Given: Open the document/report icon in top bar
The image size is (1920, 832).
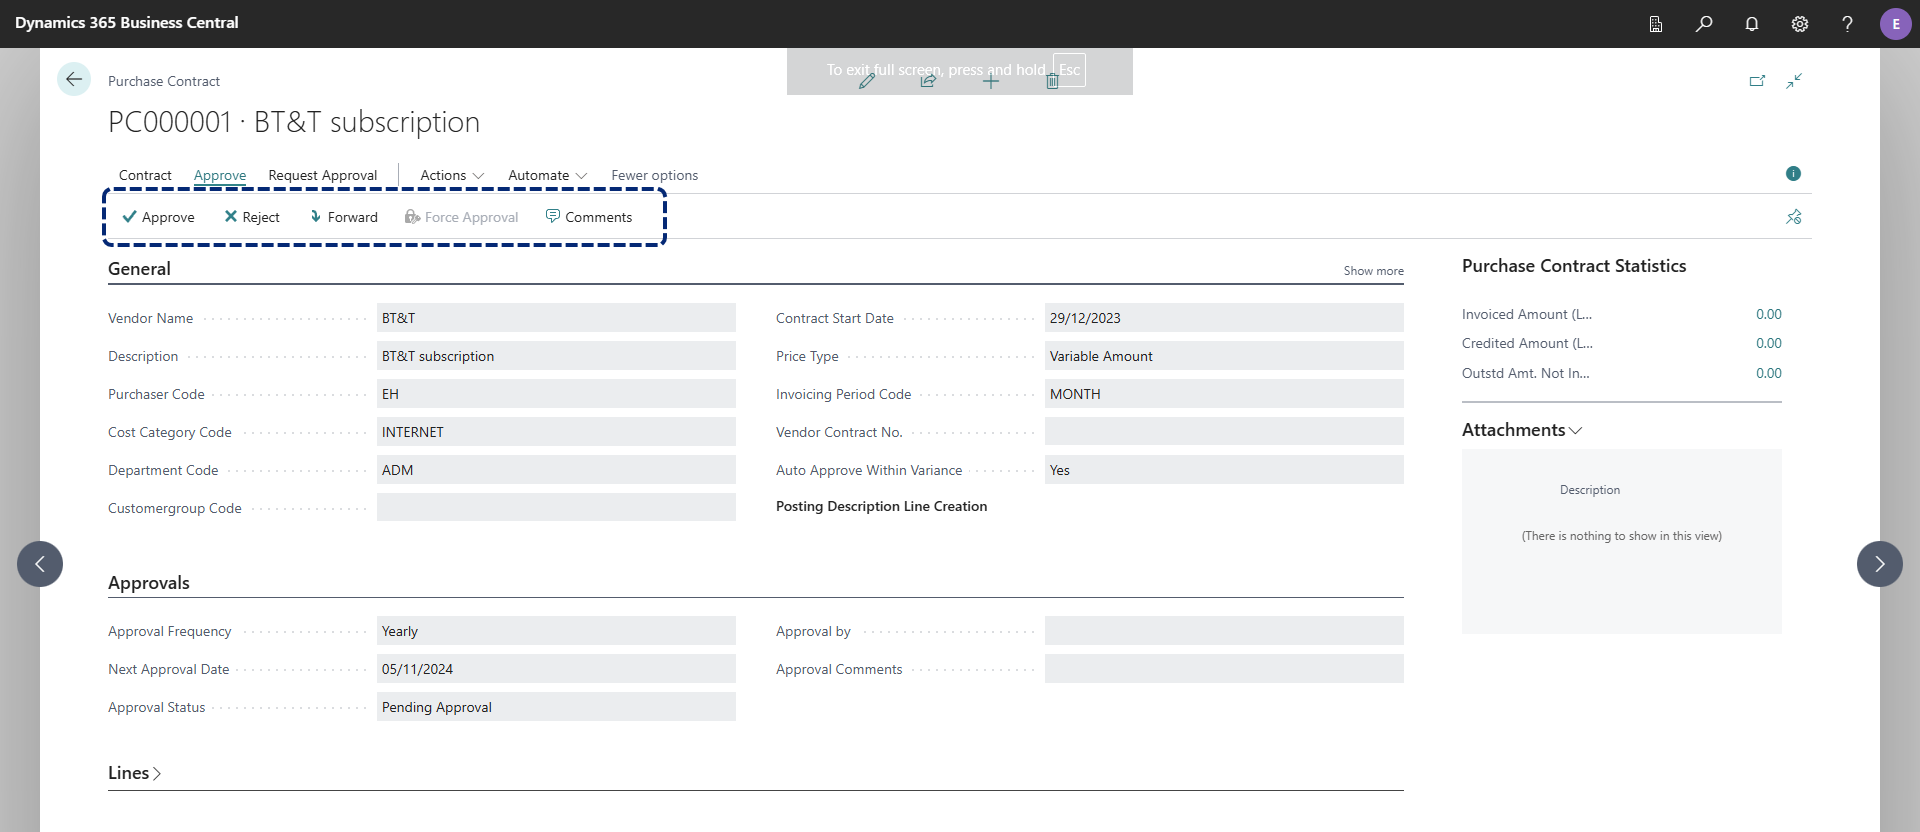Looking at the screenshot, I should click(x=1656, y=24).
